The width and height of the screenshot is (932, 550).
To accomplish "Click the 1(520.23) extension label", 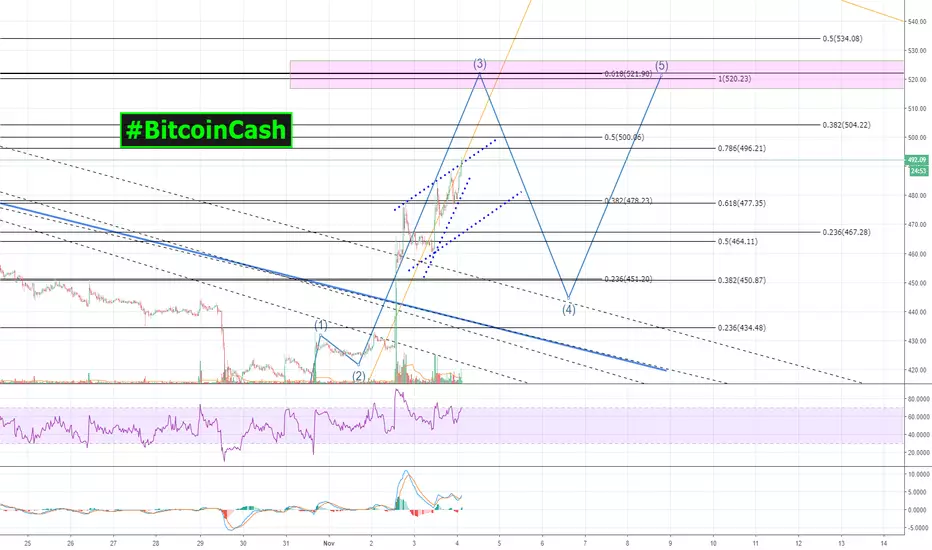I will (735, 78).
